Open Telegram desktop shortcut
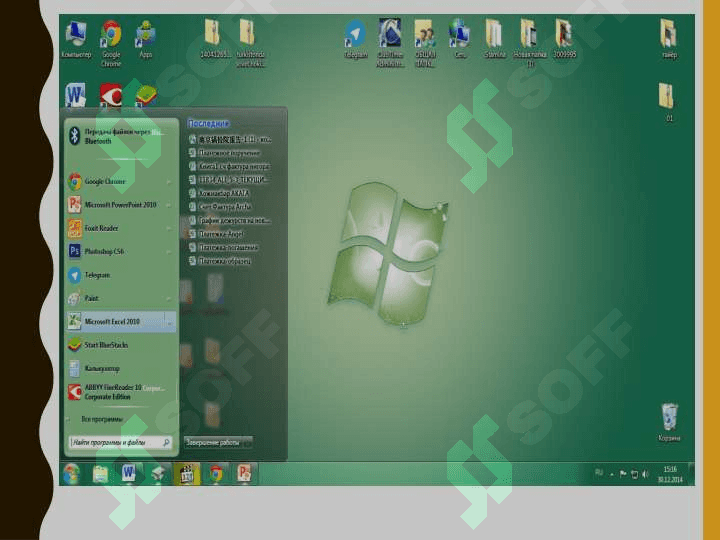 pos(355,39)
